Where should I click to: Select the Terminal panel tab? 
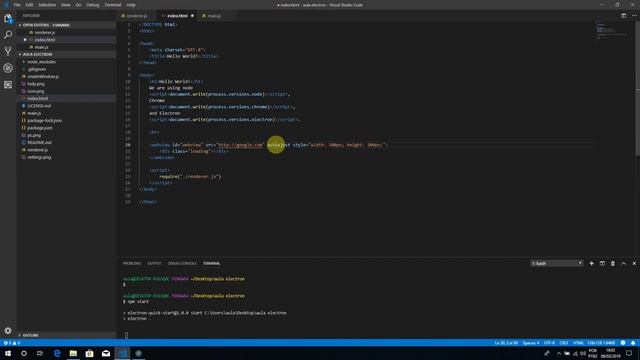click(x=211, y=264)
